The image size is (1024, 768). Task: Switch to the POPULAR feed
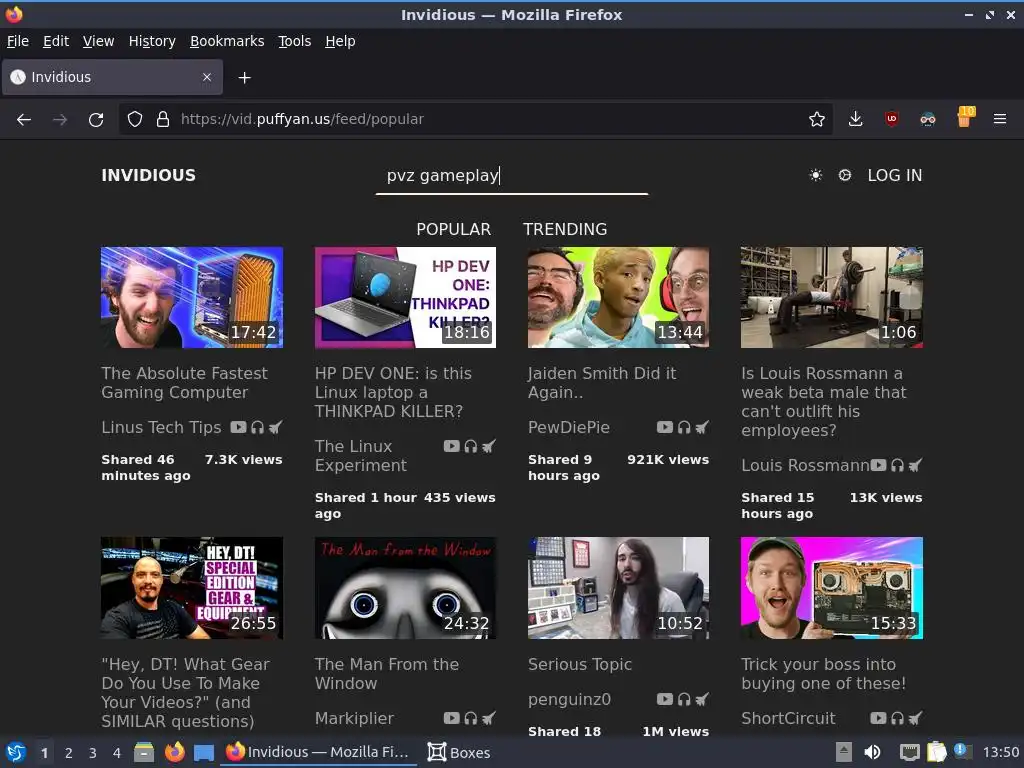(454, 229)
